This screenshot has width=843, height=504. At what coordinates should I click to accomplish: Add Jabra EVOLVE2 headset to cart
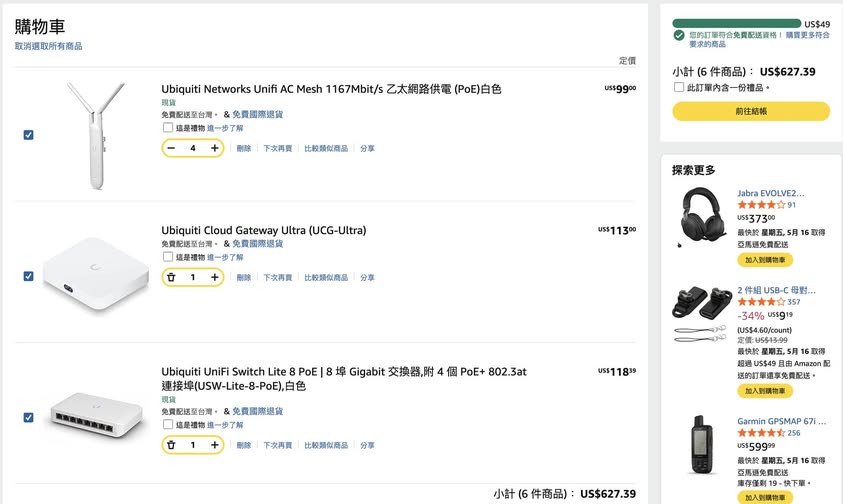[x=765, y=260]
